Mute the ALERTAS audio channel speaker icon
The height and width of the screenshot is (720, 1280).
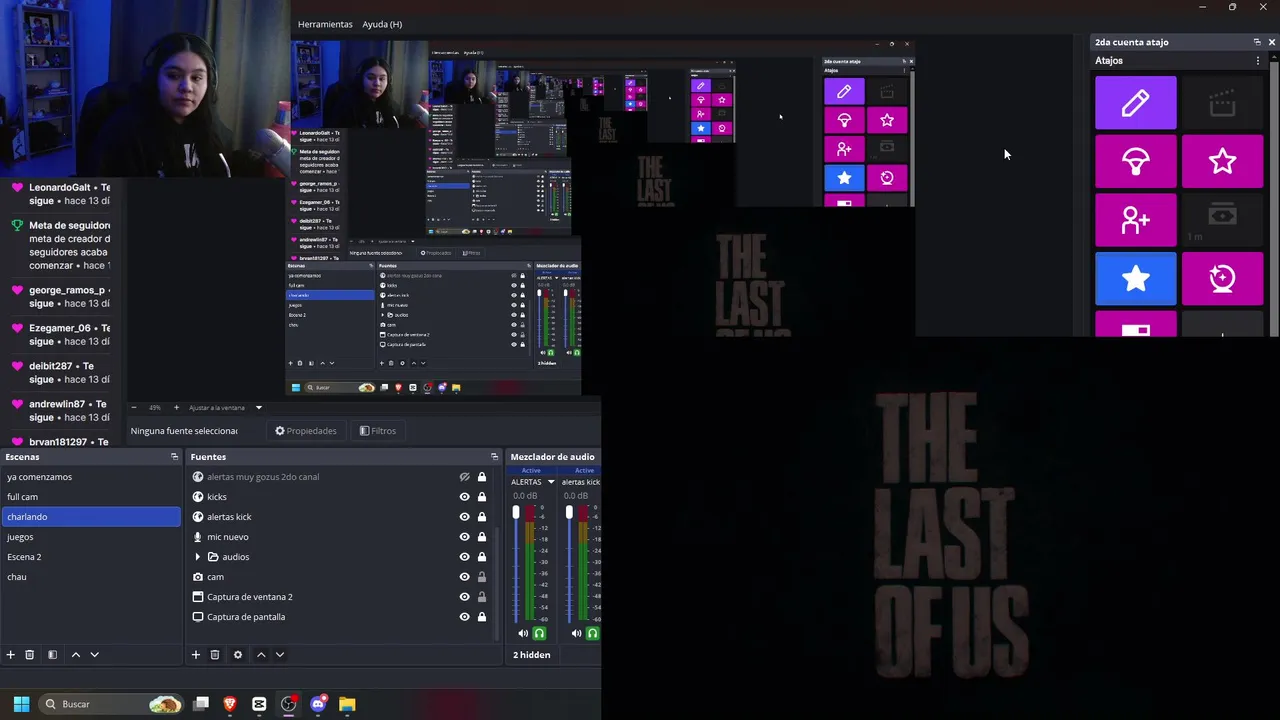pos(523,633)
